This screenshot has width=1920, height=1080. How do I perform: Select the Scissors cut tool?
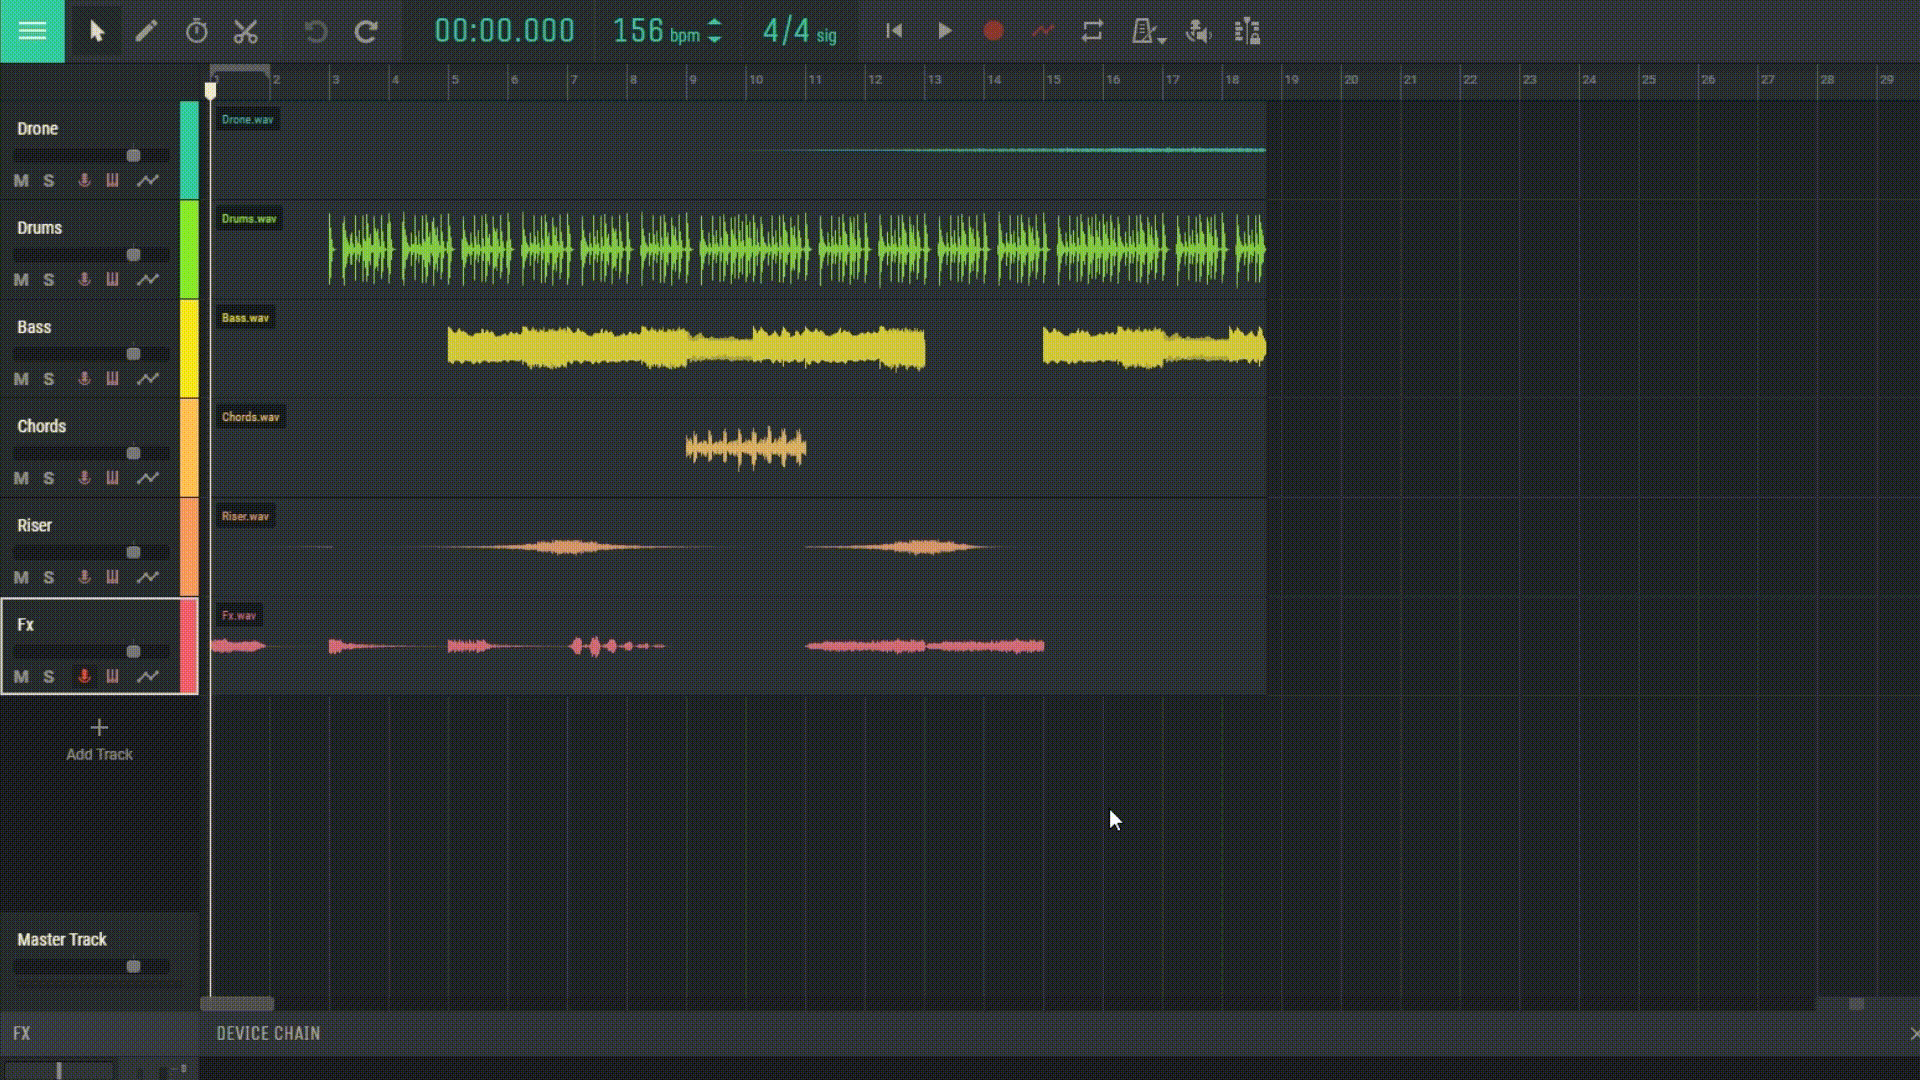[245, 31]
